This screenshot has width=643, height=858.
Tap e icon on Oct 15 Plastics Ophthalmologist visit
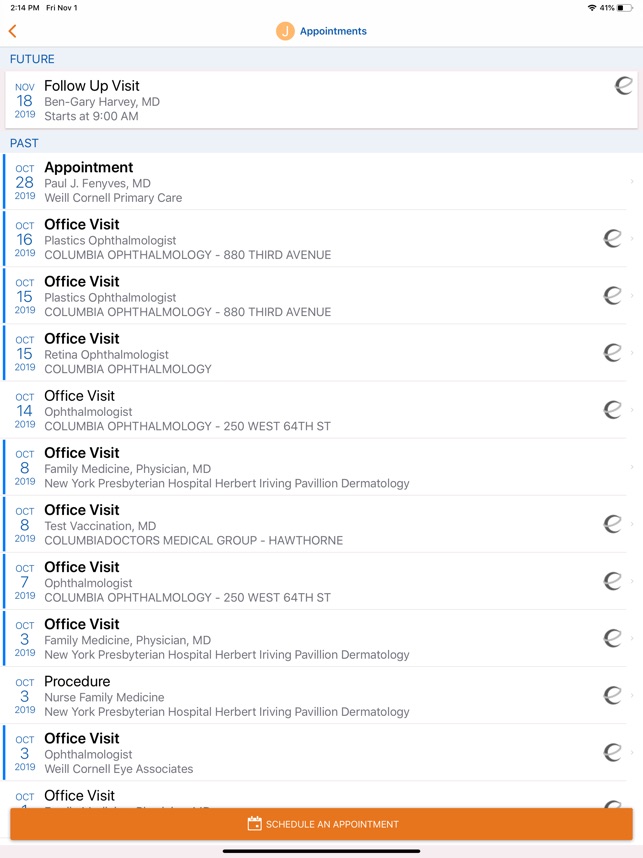(612, 295)
